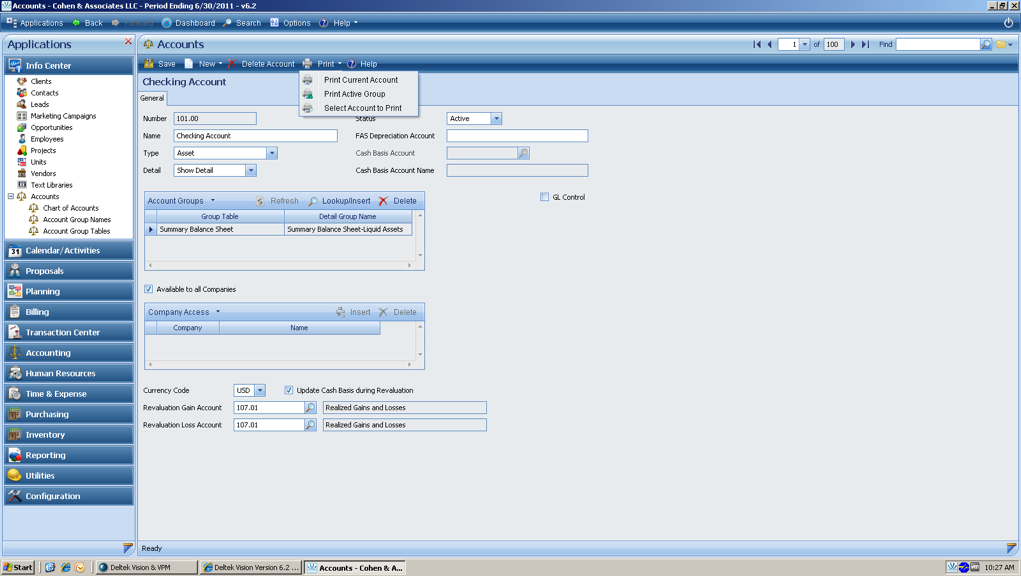Screen dimensions: 1021x576
Task: Expand the Type dropdown
Action: tap(271, 153)
